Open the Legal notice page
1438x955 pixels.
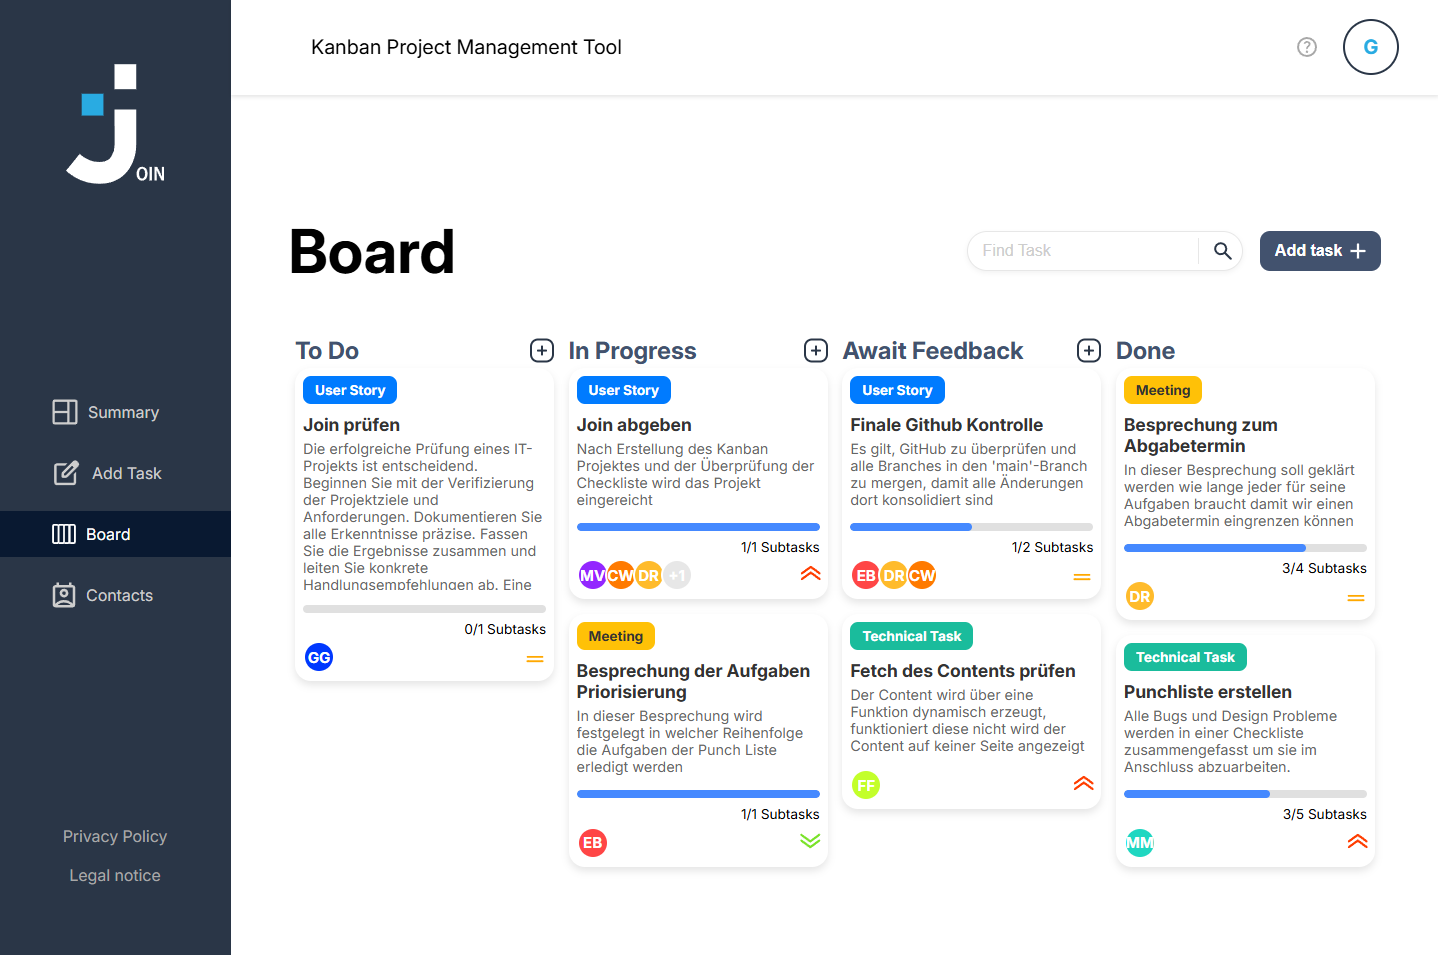point(114,875)
